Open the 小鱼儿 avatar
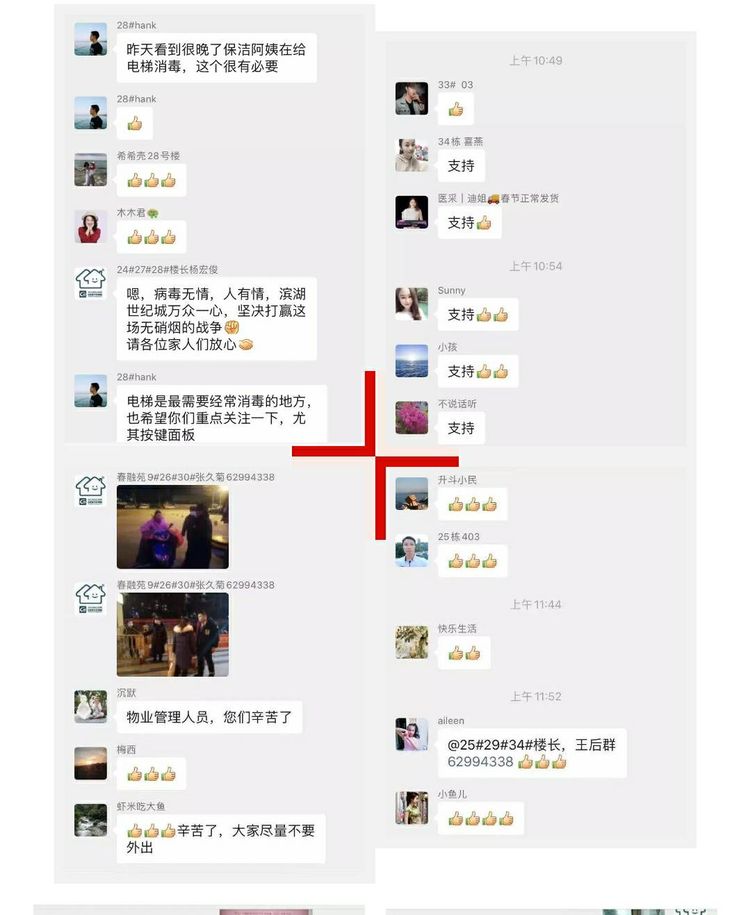750x915 pixels. point(411,808)
